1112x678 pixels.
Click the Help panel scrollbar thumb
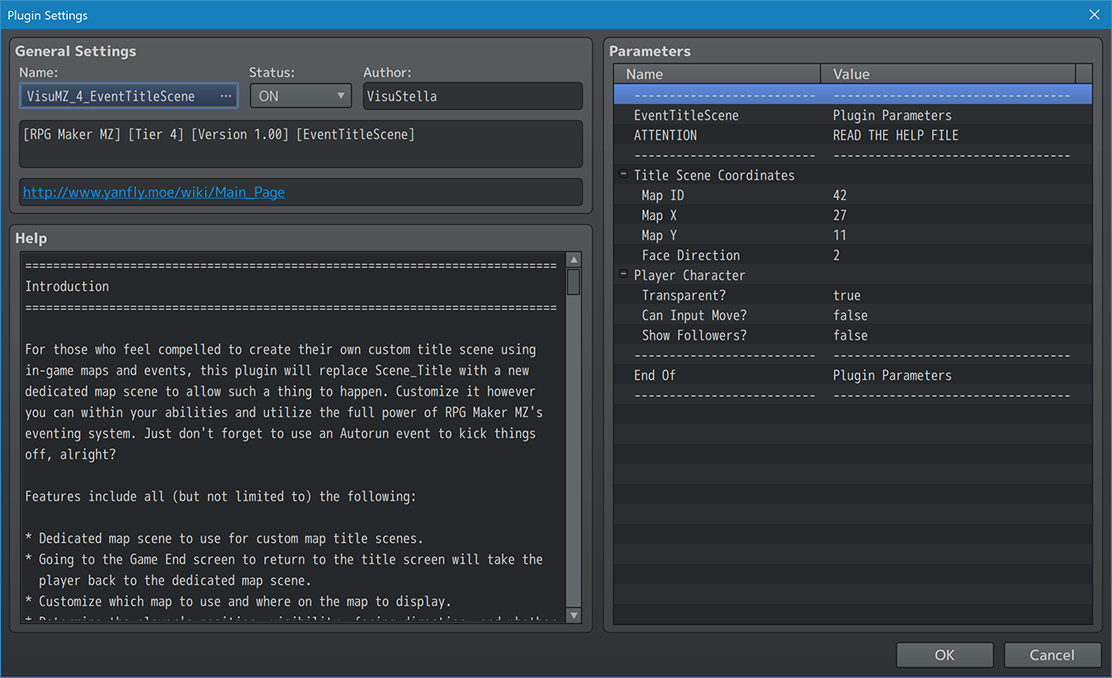(574, 282)
